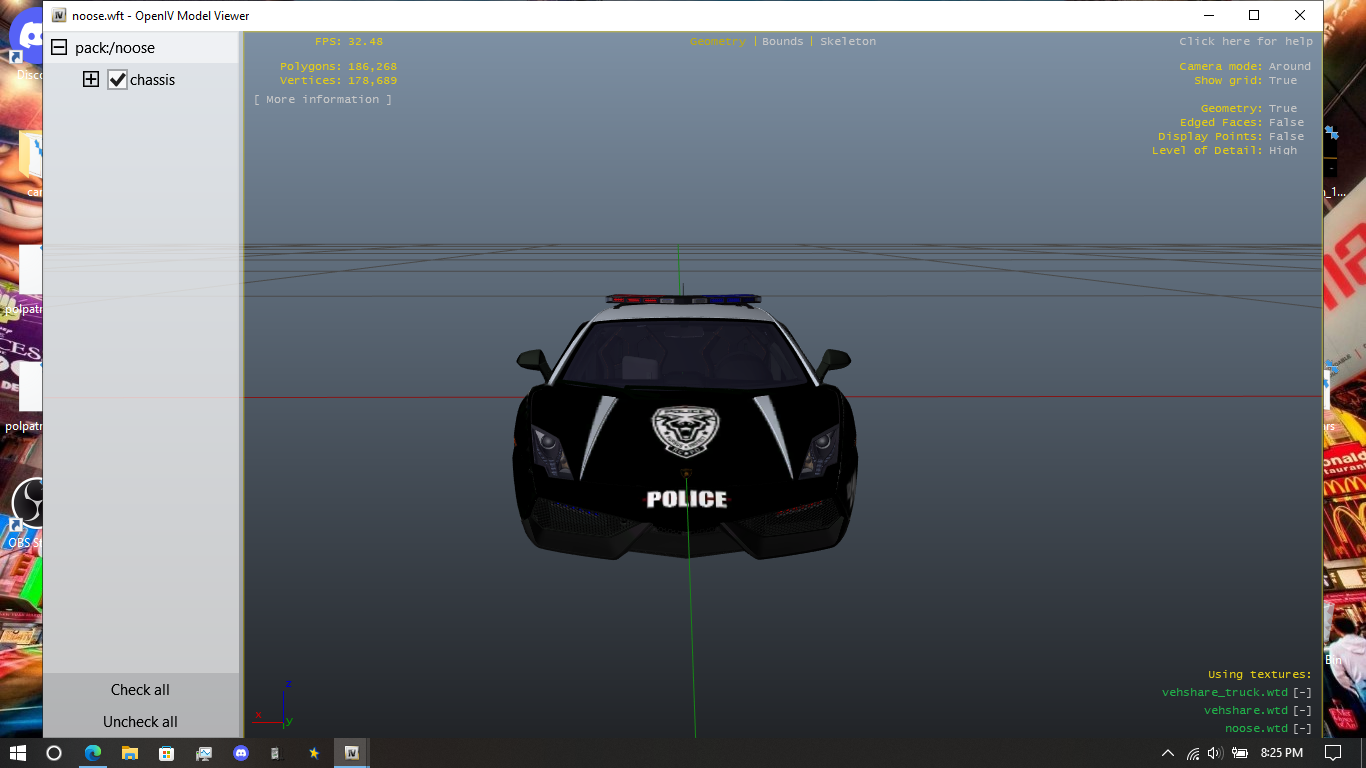Uncheck the chassis checkbox

(x=118, y=80)
